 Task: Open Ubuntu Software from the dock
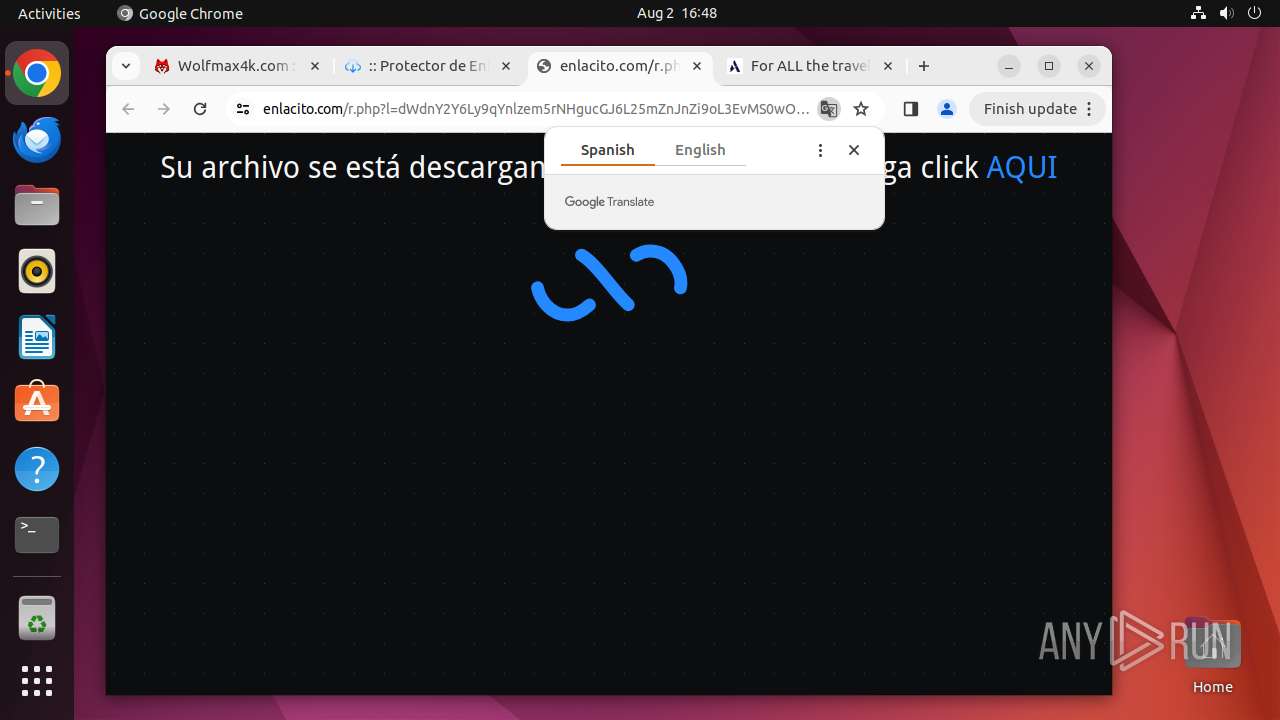coord(37,403)
